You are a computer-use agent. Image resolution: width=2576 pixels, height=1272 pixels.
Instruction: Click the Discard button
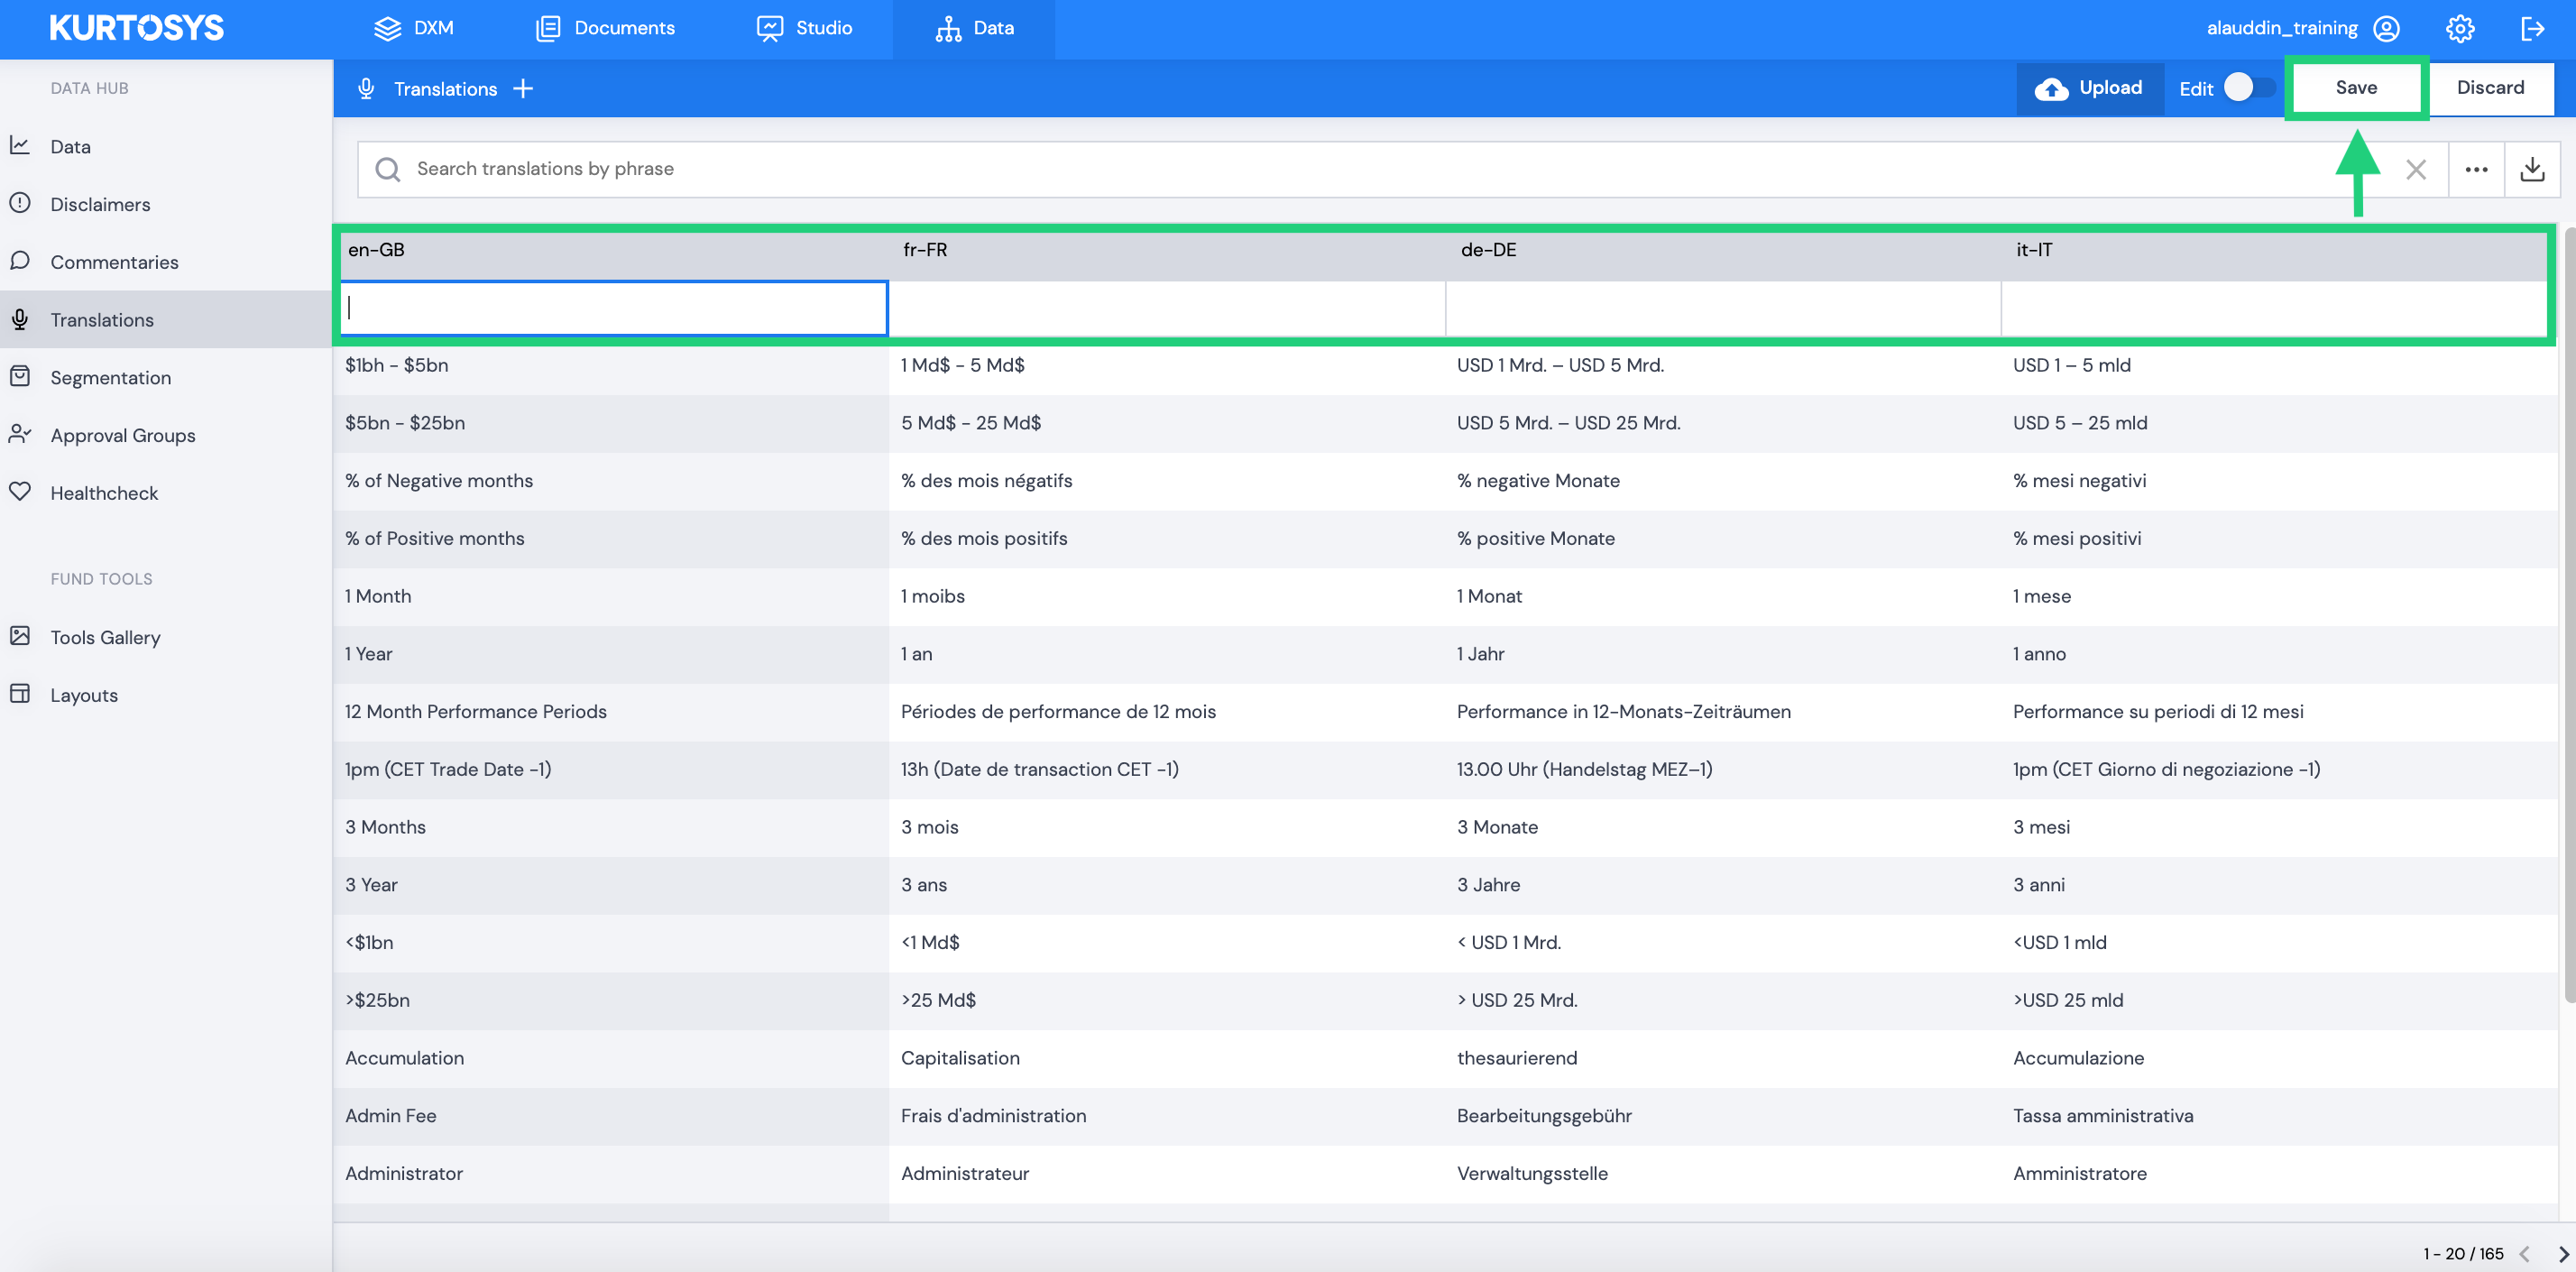pos(2490,88)
